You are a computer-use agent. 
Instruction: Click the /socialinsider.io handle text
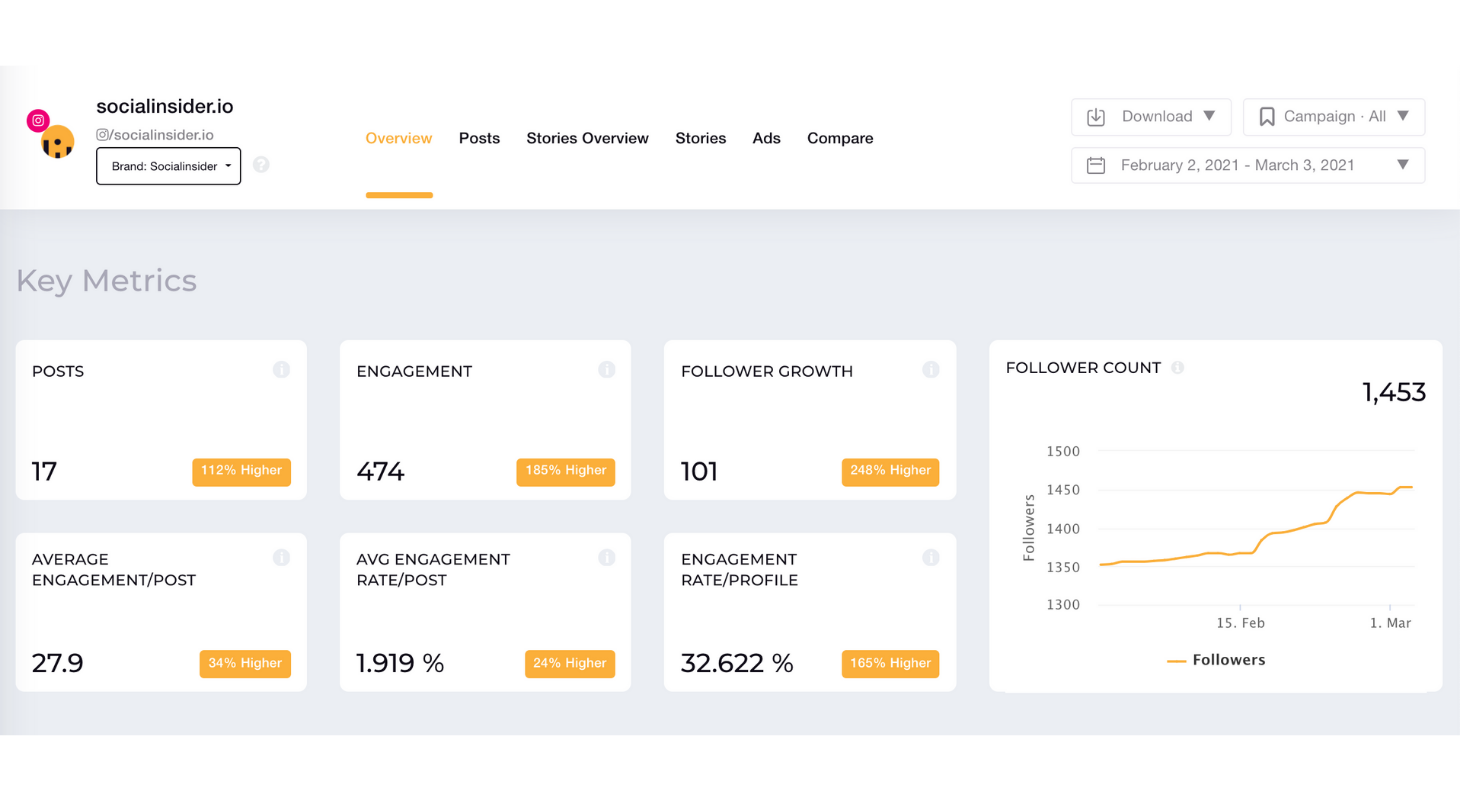point(160,134)
